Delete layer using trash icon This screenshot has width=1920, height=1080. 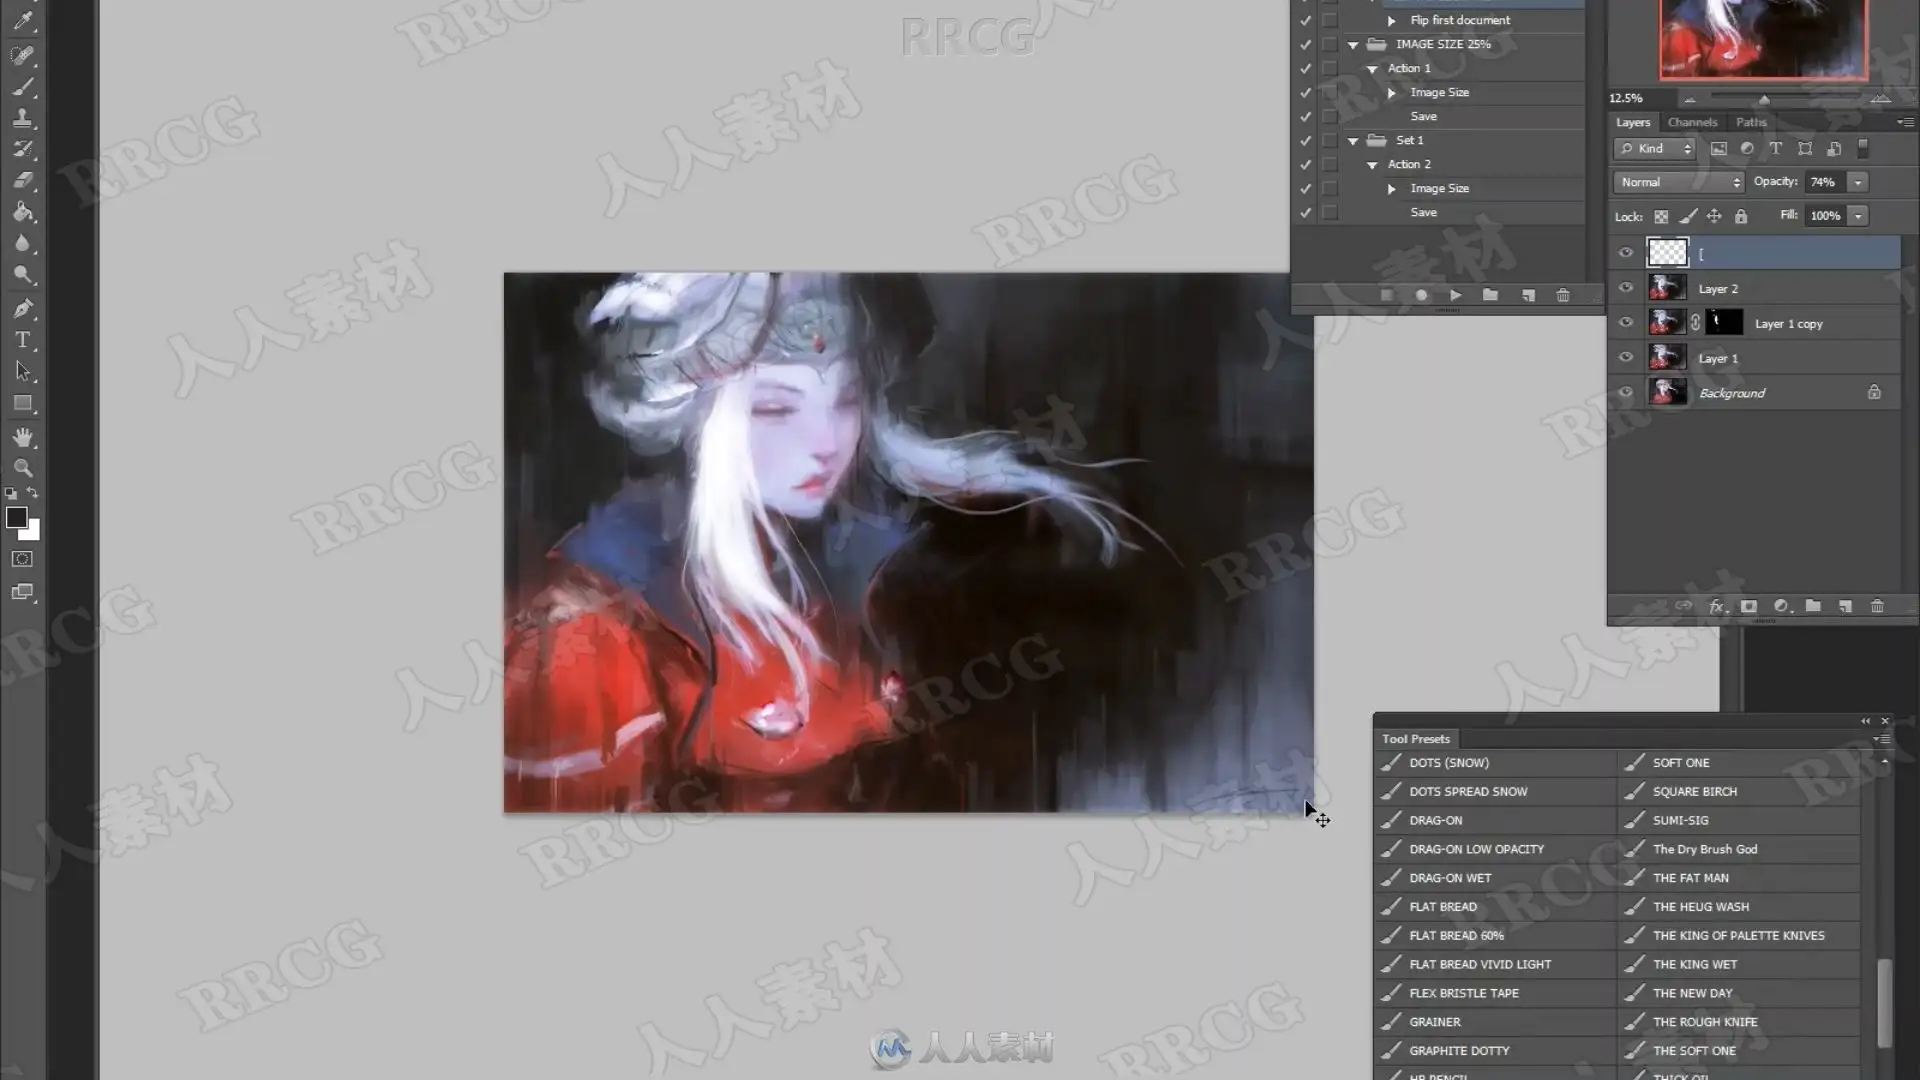coord(1877,606)
